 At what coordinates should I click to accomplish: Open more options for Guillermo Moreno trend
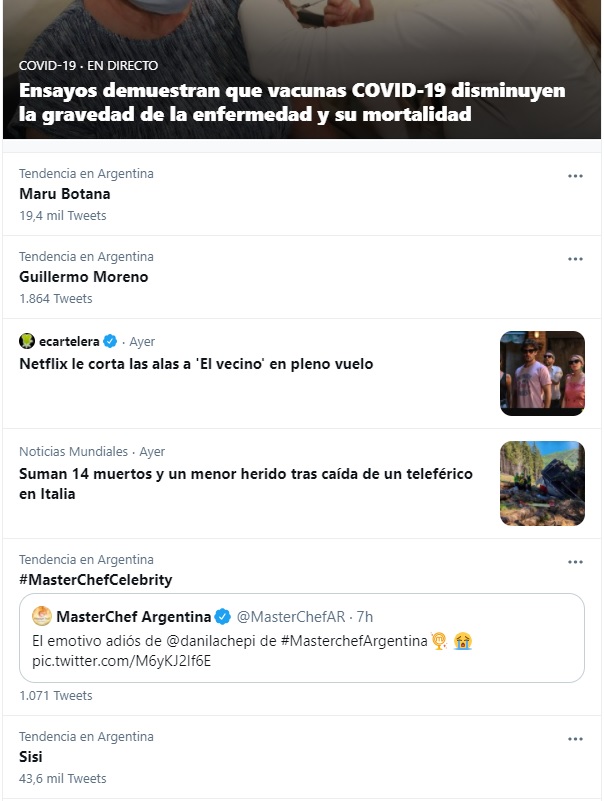[x=575, y=259]
